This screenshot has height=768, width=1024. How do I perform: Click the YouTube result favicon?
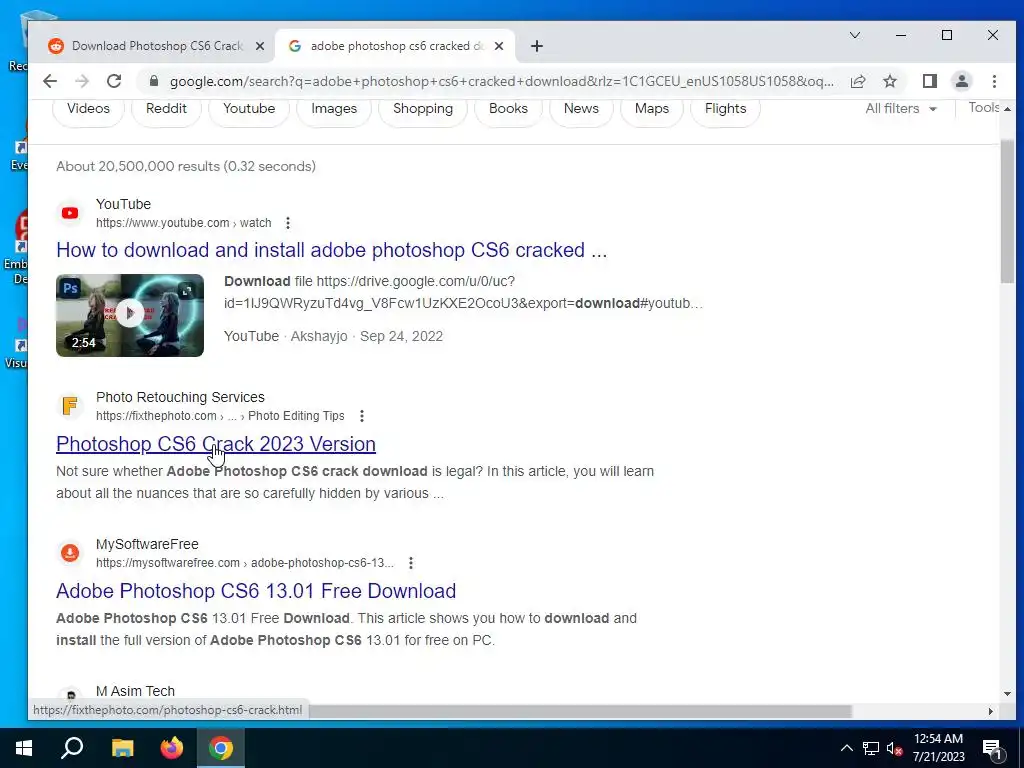(70, 213)
